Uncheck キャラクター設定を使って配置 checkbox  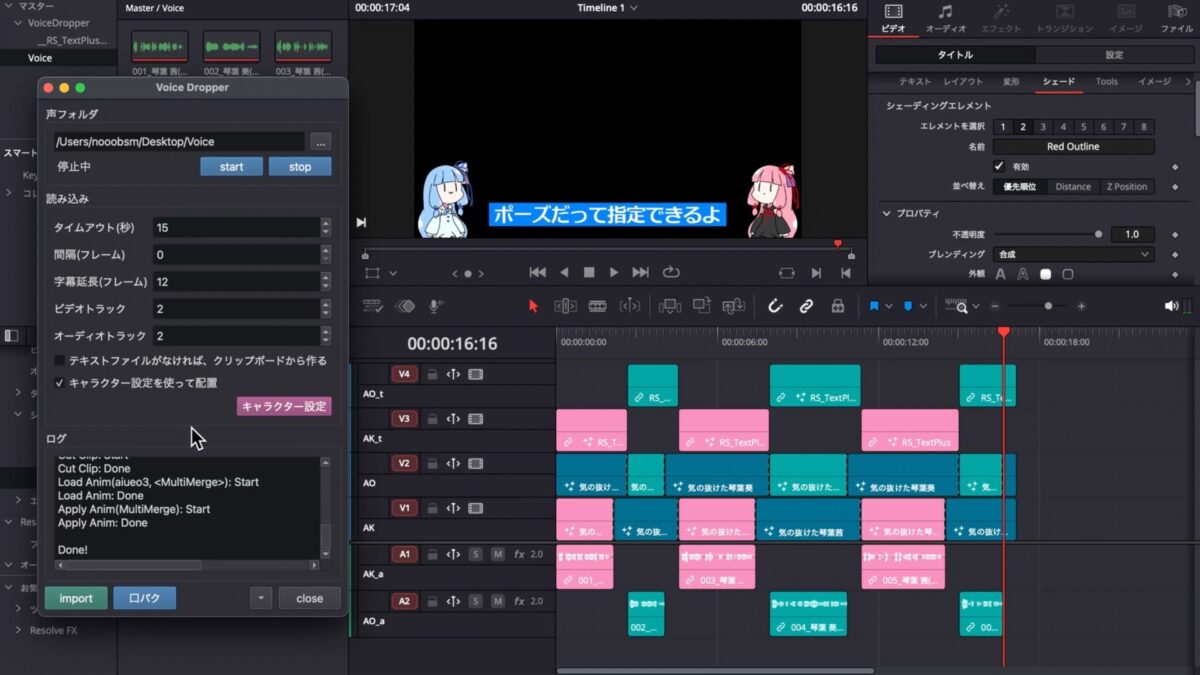[60, 381]
